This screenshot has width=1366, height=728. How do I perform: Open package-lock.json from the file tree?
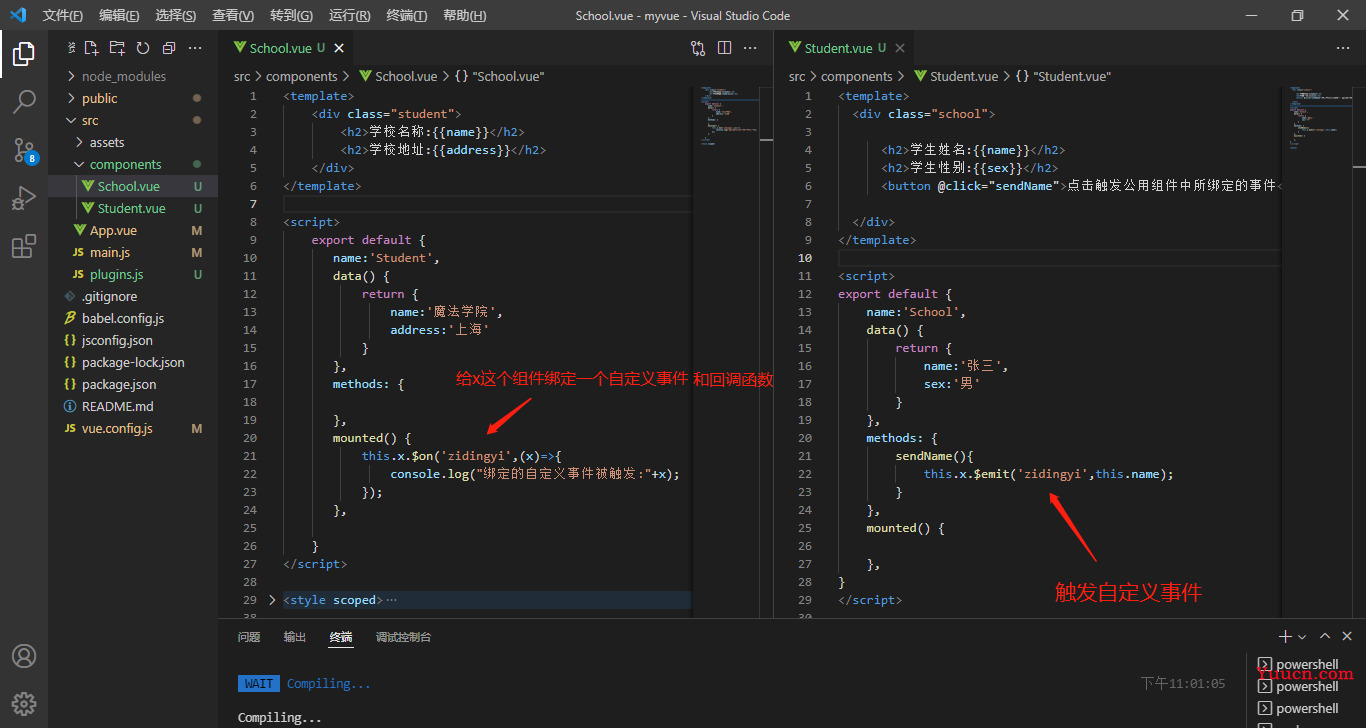[133, 362]
